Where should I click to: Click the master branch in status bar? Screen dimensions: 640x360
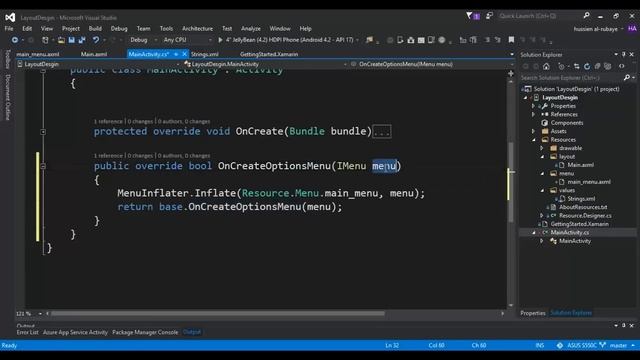pos(618,345)
